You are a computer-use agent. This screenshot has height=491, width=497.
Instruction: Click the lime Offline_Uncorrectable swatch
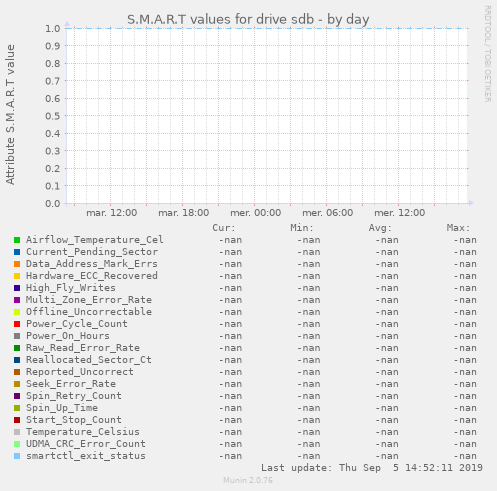(x=17, y=312)
